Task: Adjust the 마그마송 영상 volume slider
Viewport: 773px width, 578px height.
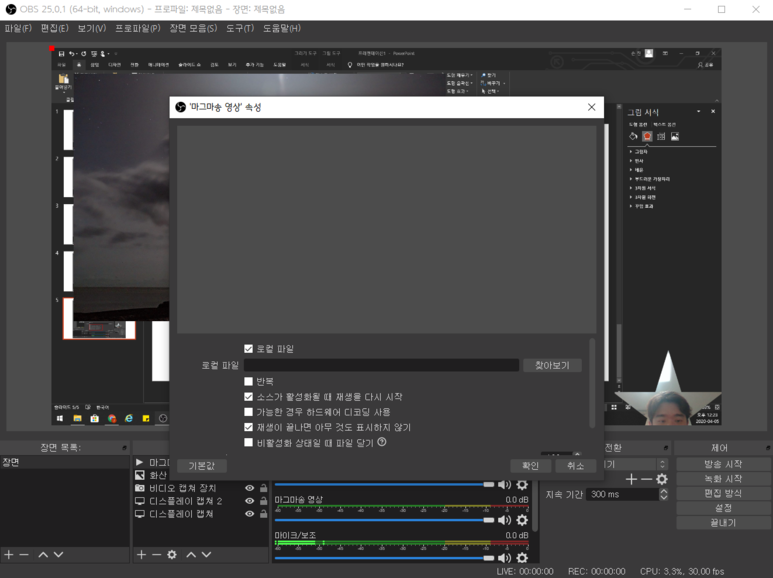Action: tap(385, 520)
